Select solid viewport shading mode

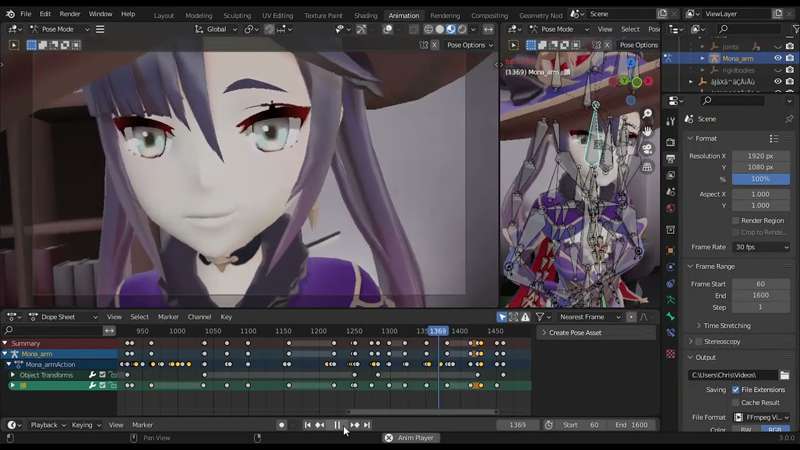[x=440, y=29]
